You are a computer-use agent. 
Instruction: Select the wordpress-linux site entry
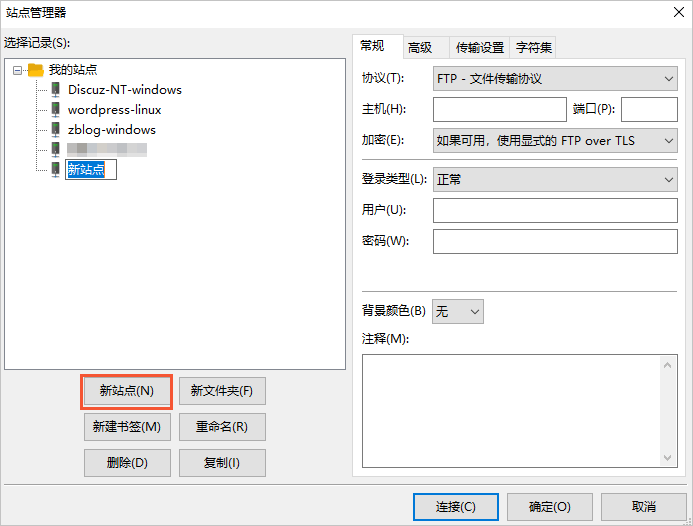pos(114,110)
